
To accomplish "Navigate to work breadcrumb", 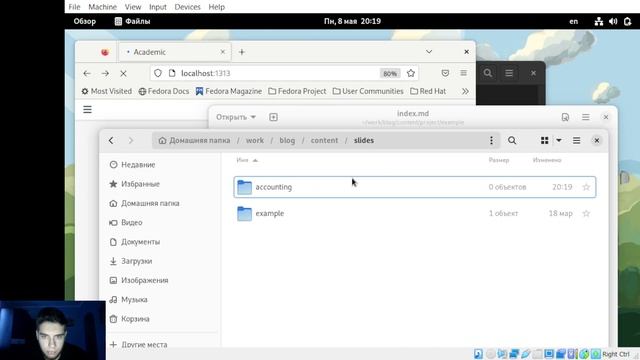I will (x=255, y=140).
